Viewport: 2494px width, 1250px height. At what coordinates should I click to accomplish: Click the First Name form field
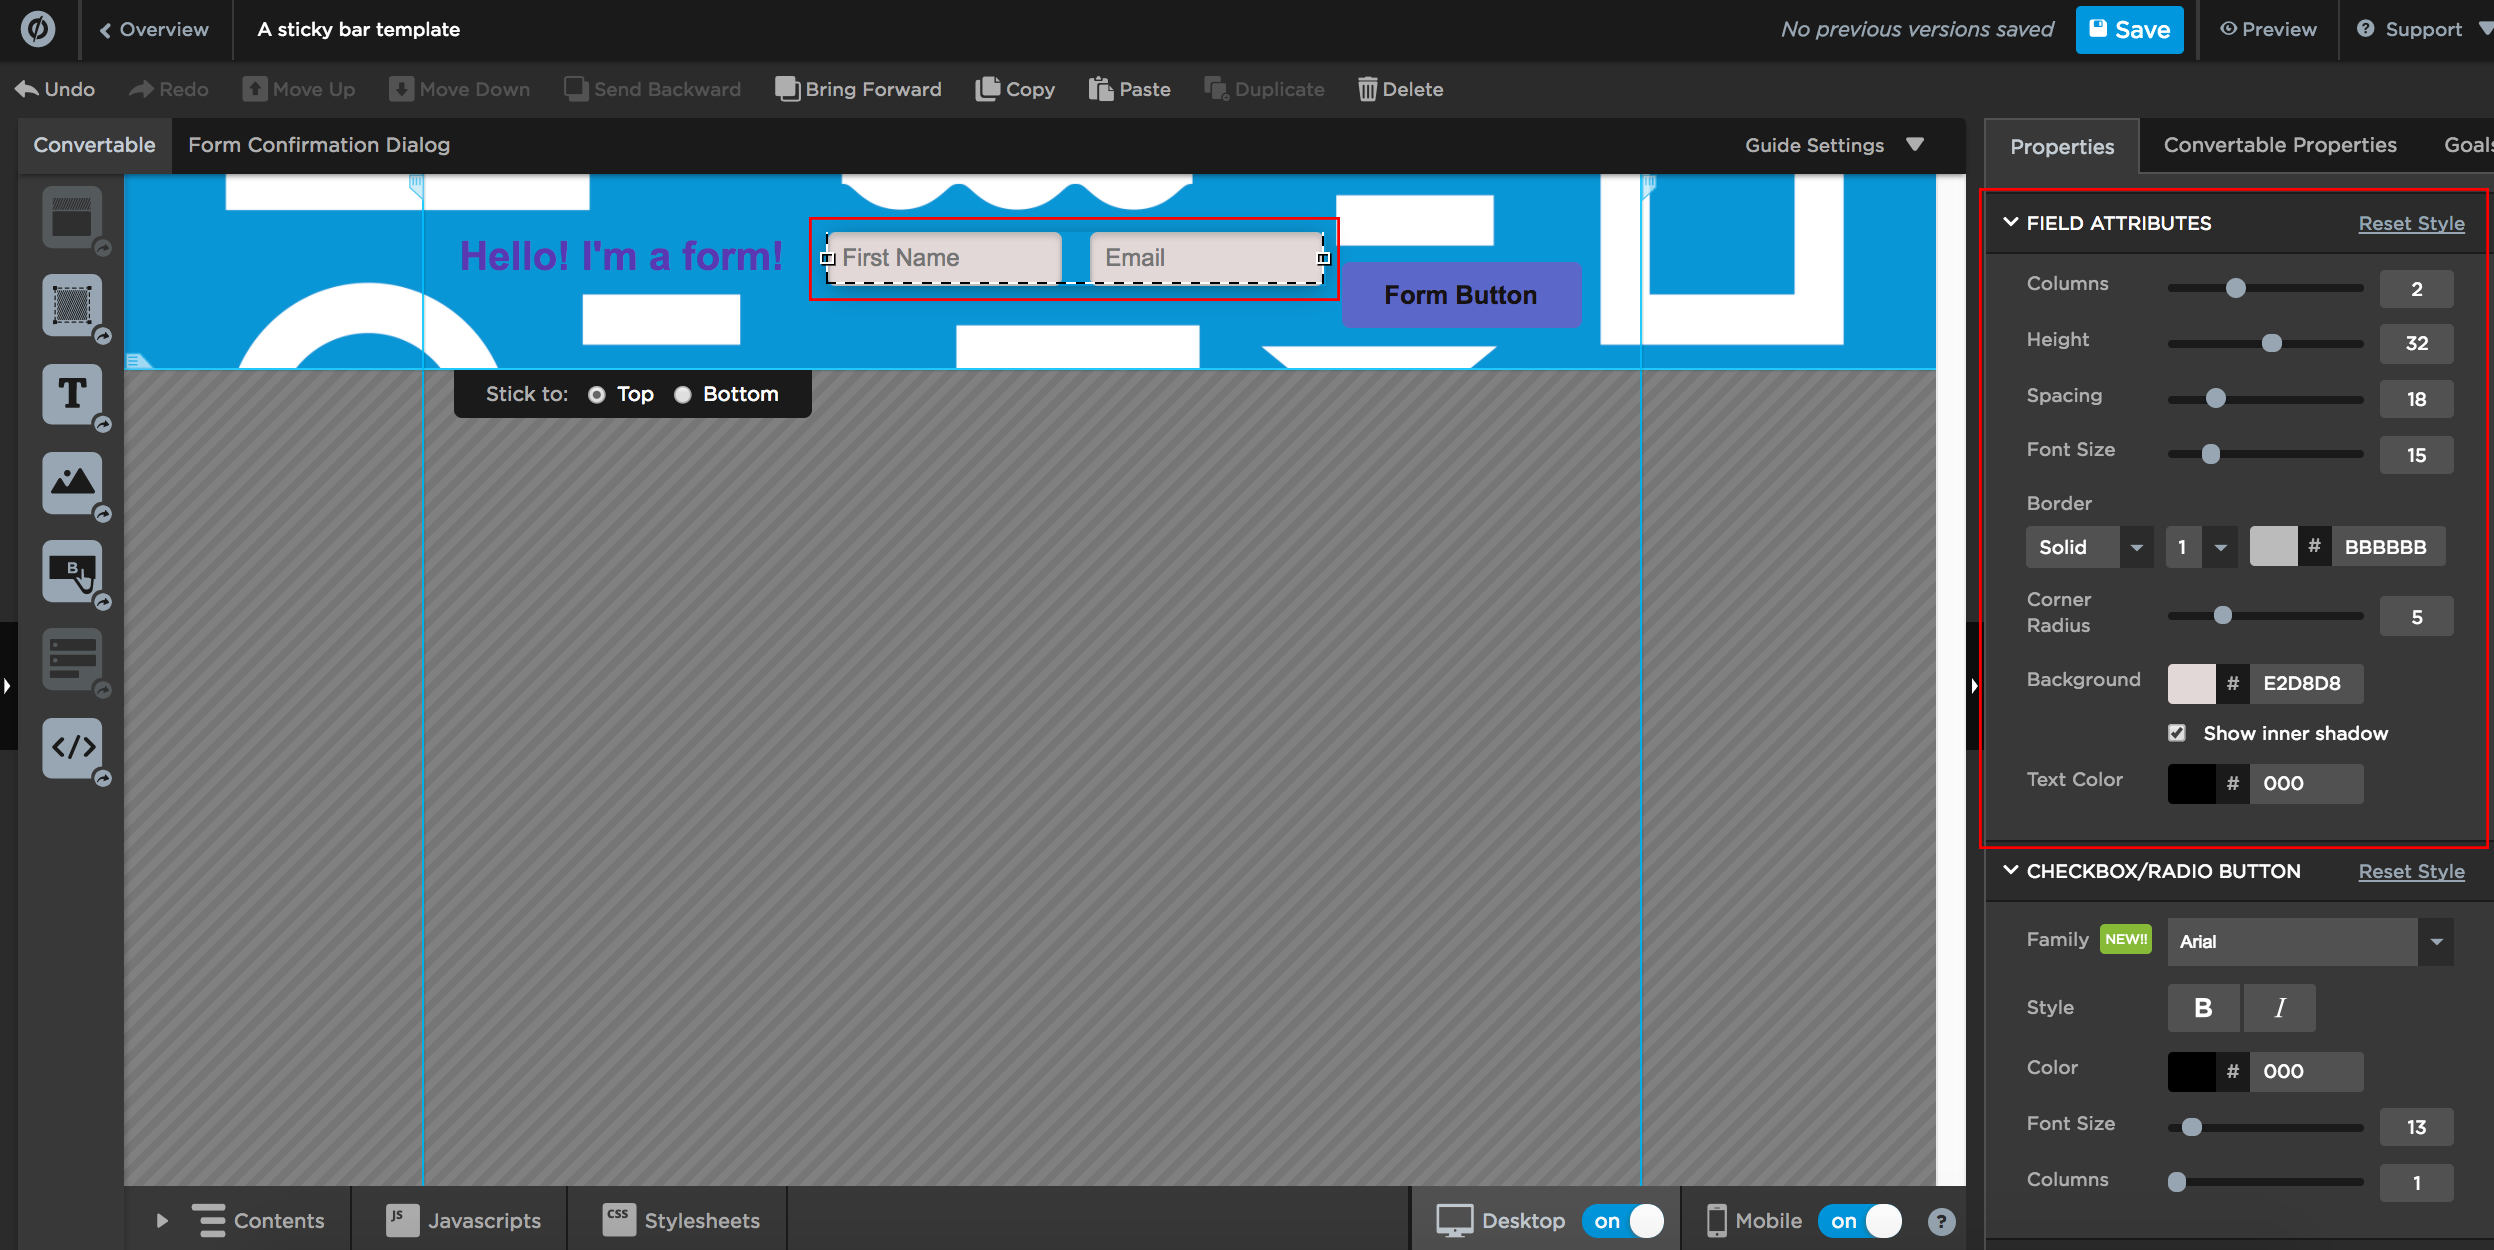[x=943, y=258]
